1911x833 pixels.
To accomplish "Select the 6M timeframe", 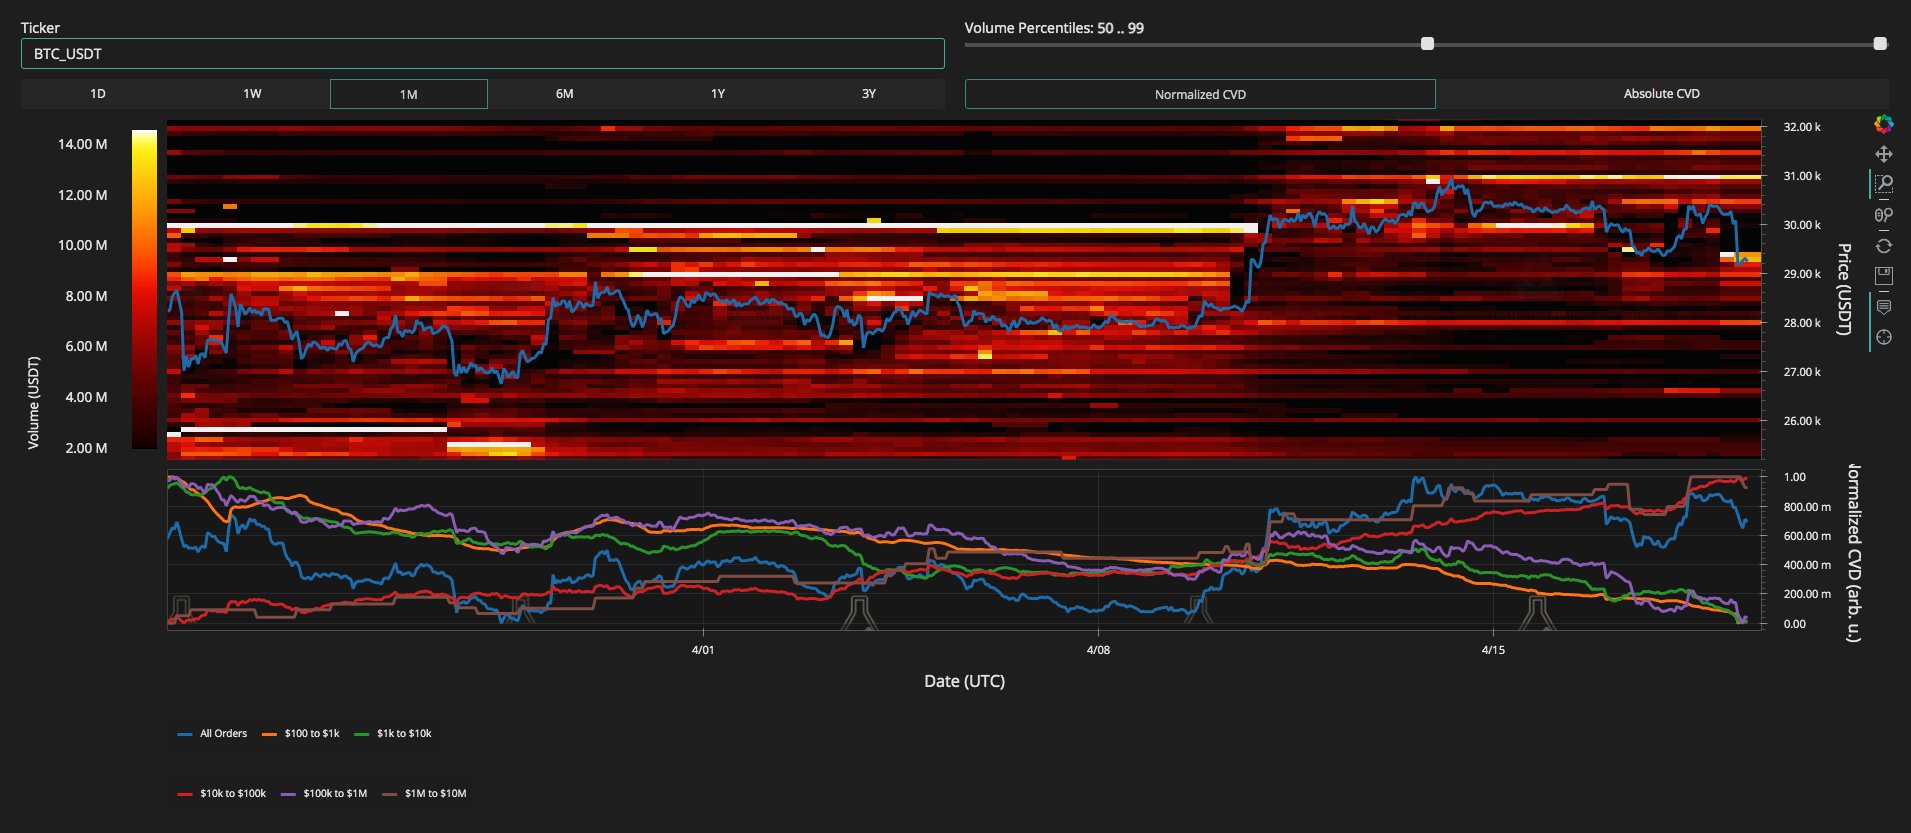I will [564, 94].
